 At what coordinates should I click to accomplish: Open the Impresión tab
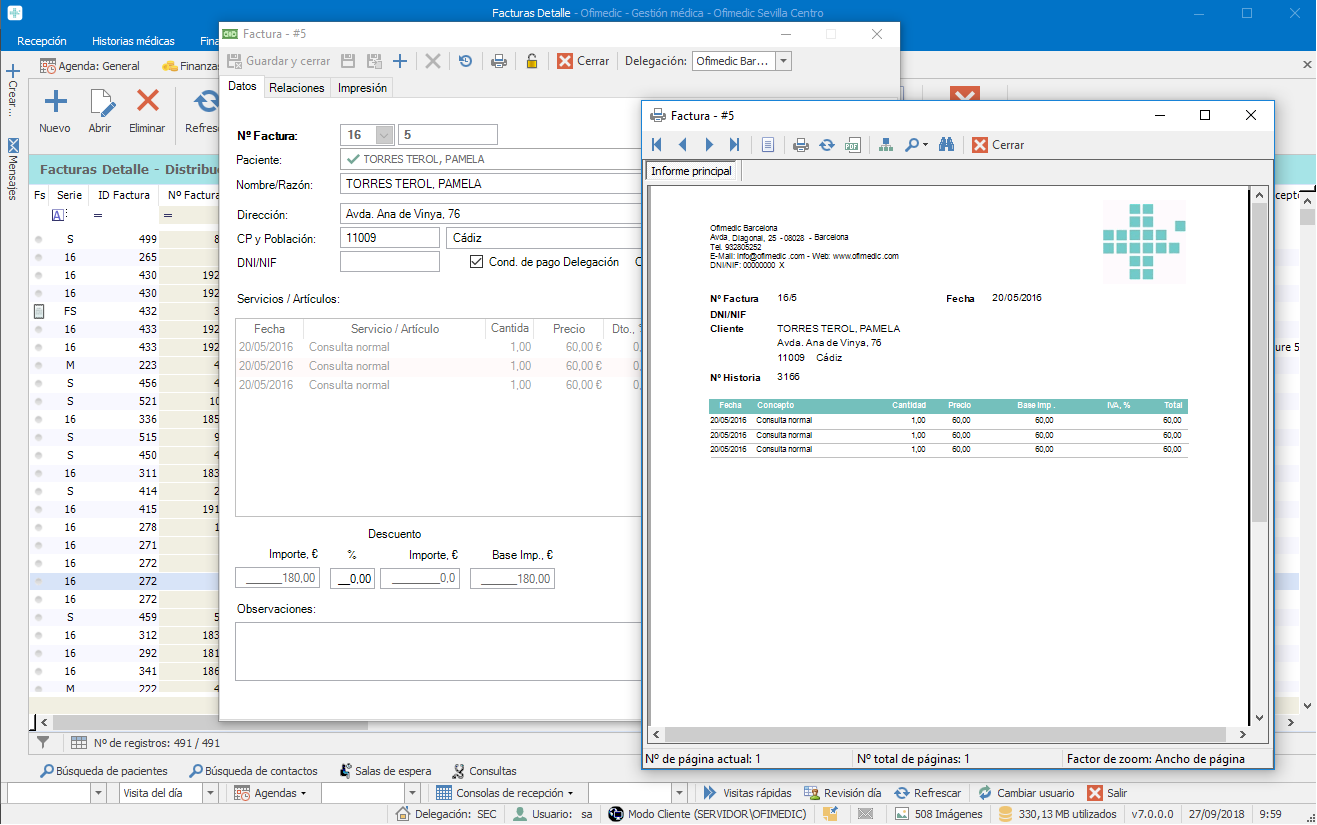coord(362,88)
